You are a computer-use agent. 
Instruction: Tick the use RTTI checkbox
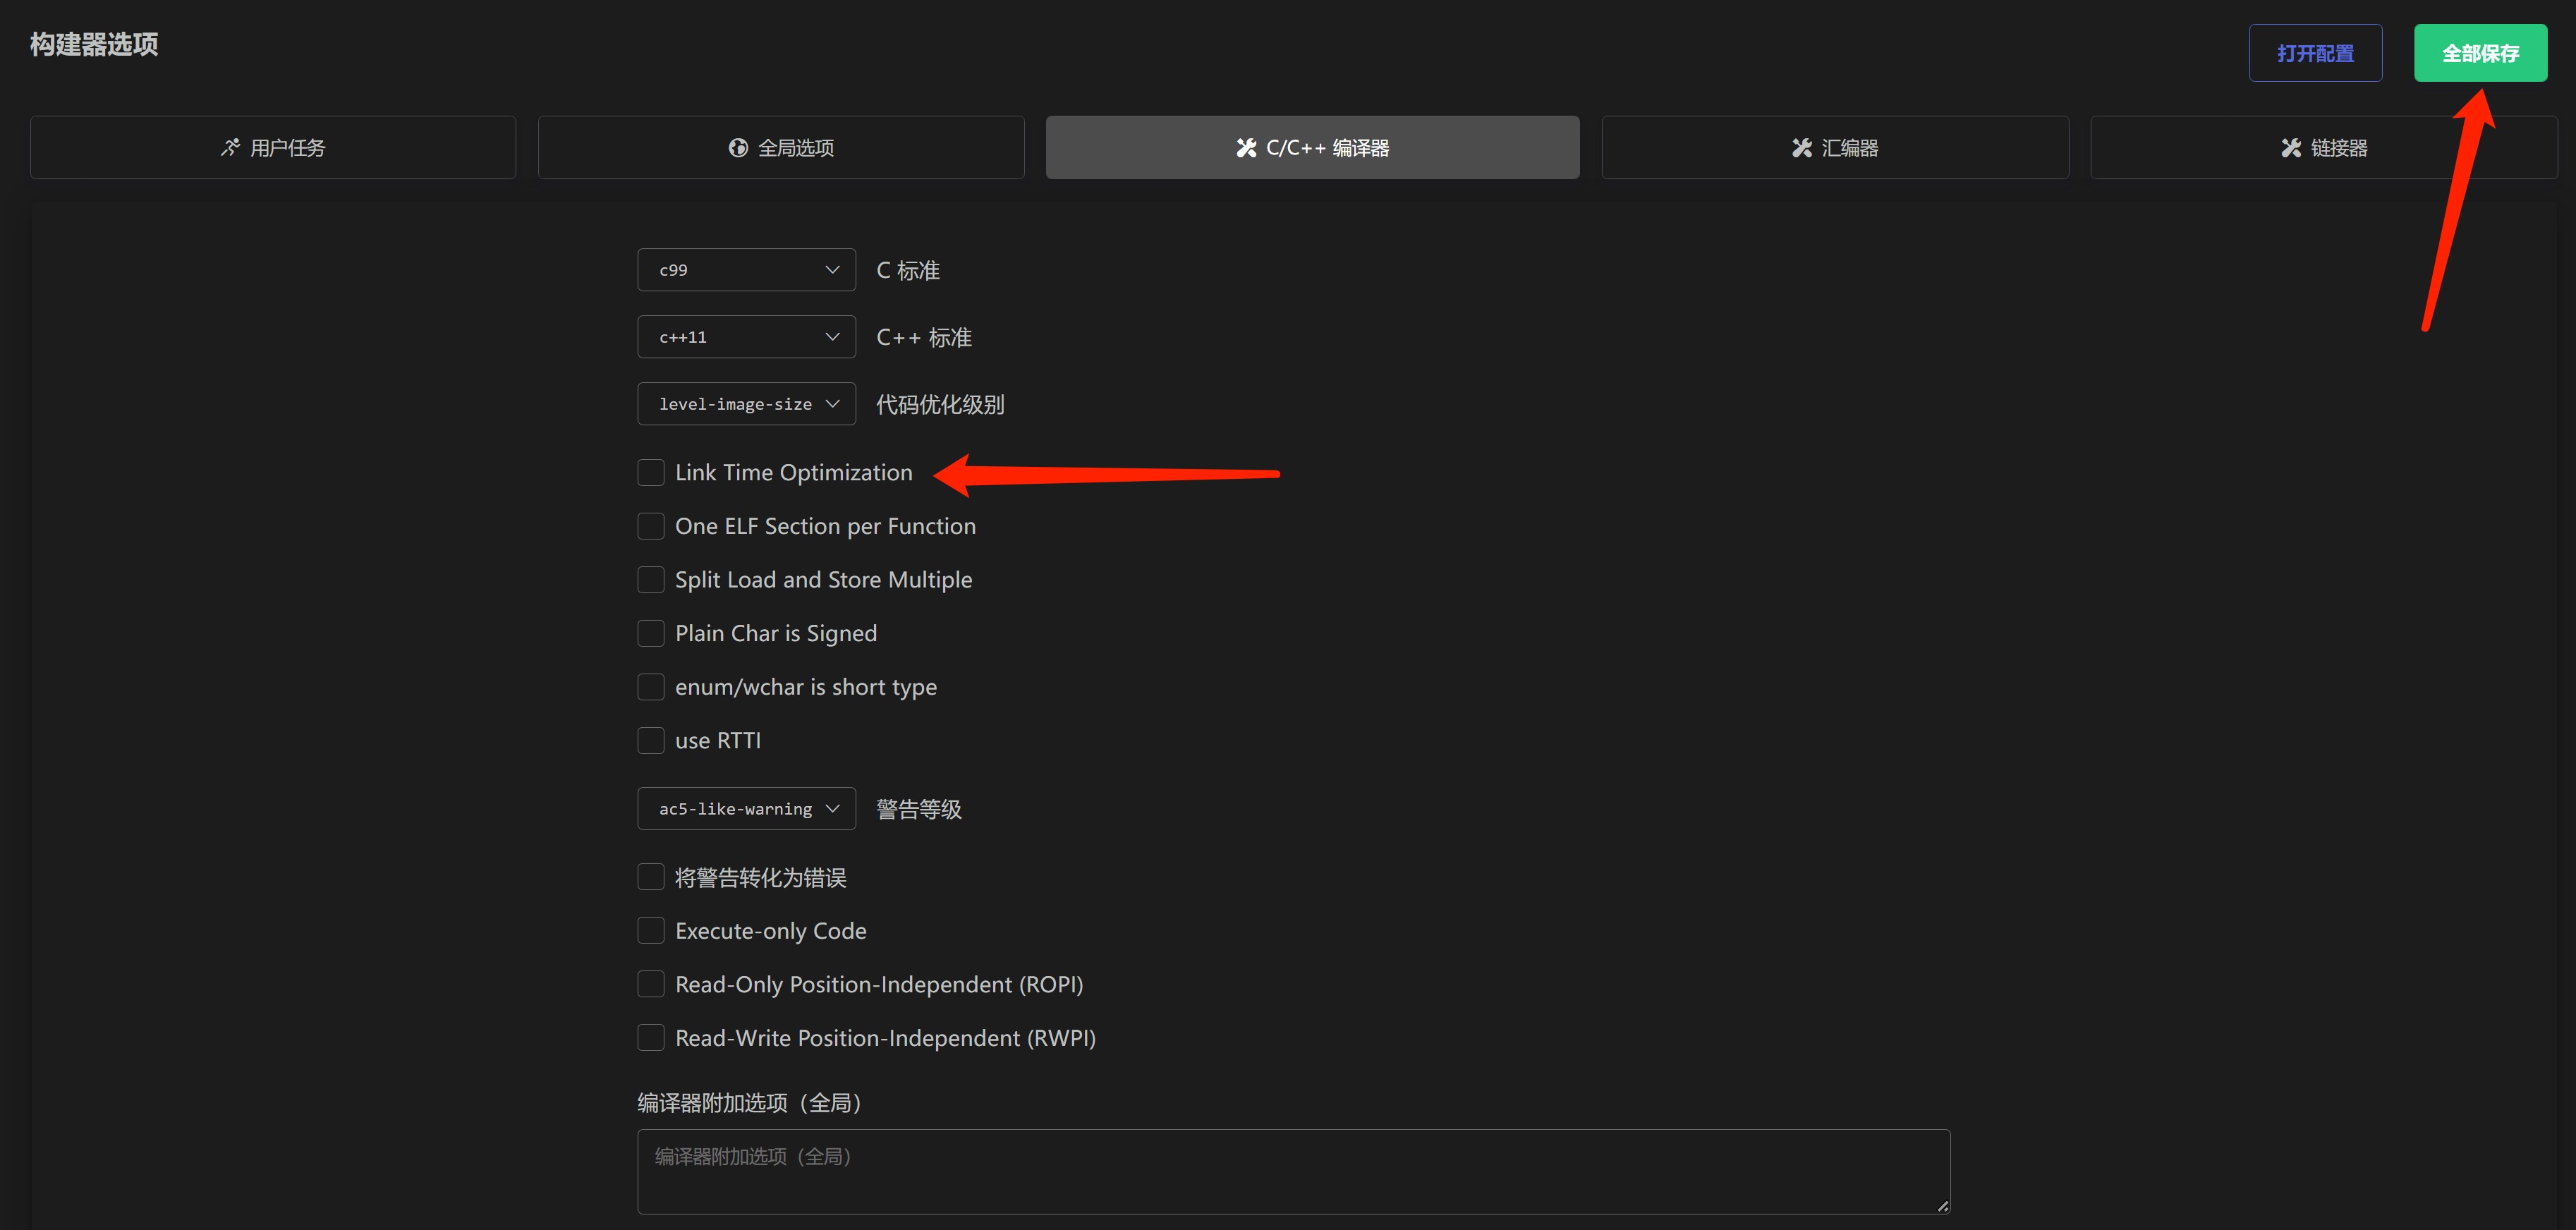pyautogui.click(x=651, y=741)
